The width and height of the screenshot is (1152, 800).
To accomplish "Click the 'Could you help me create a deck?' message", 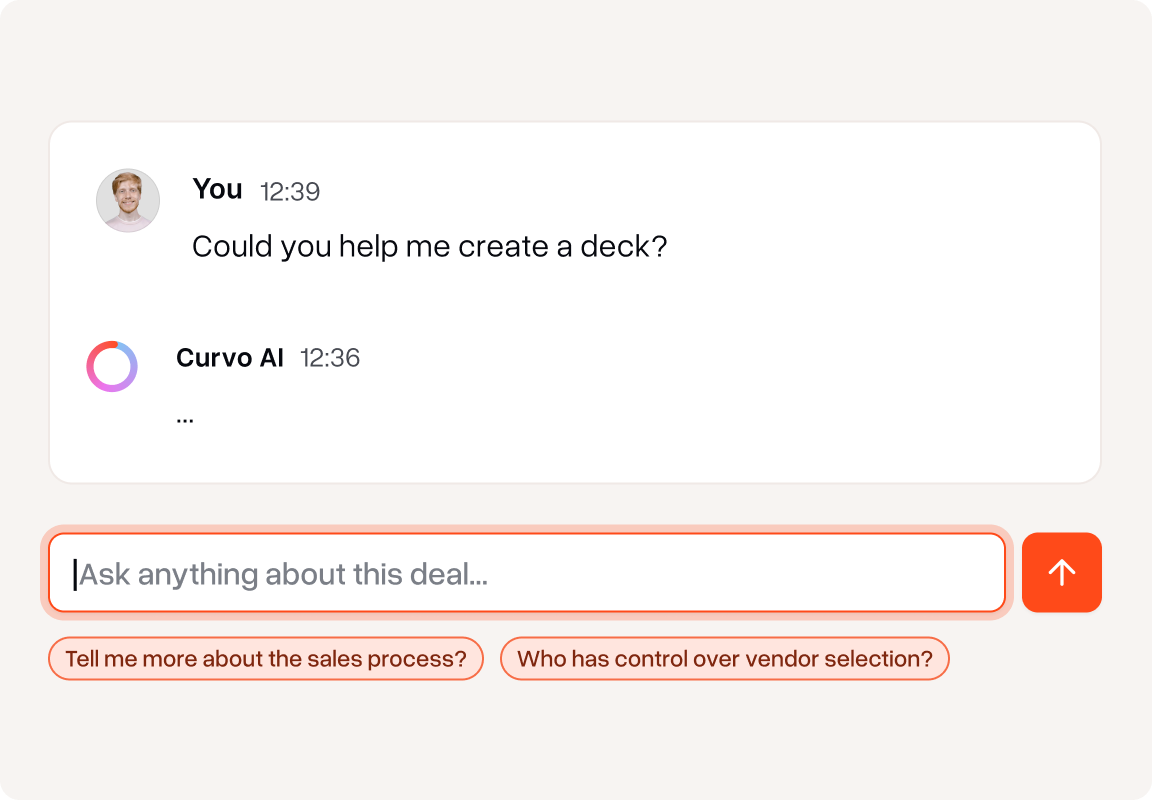I will (429, 246).
